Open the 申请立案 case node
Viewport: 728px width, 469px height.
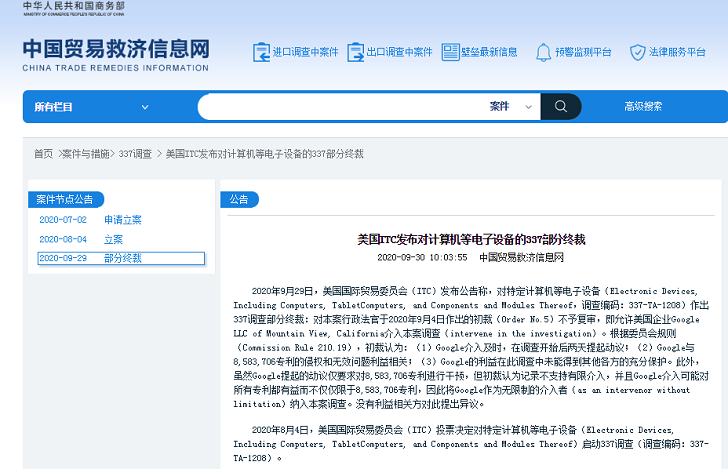(x=123, y=220)
